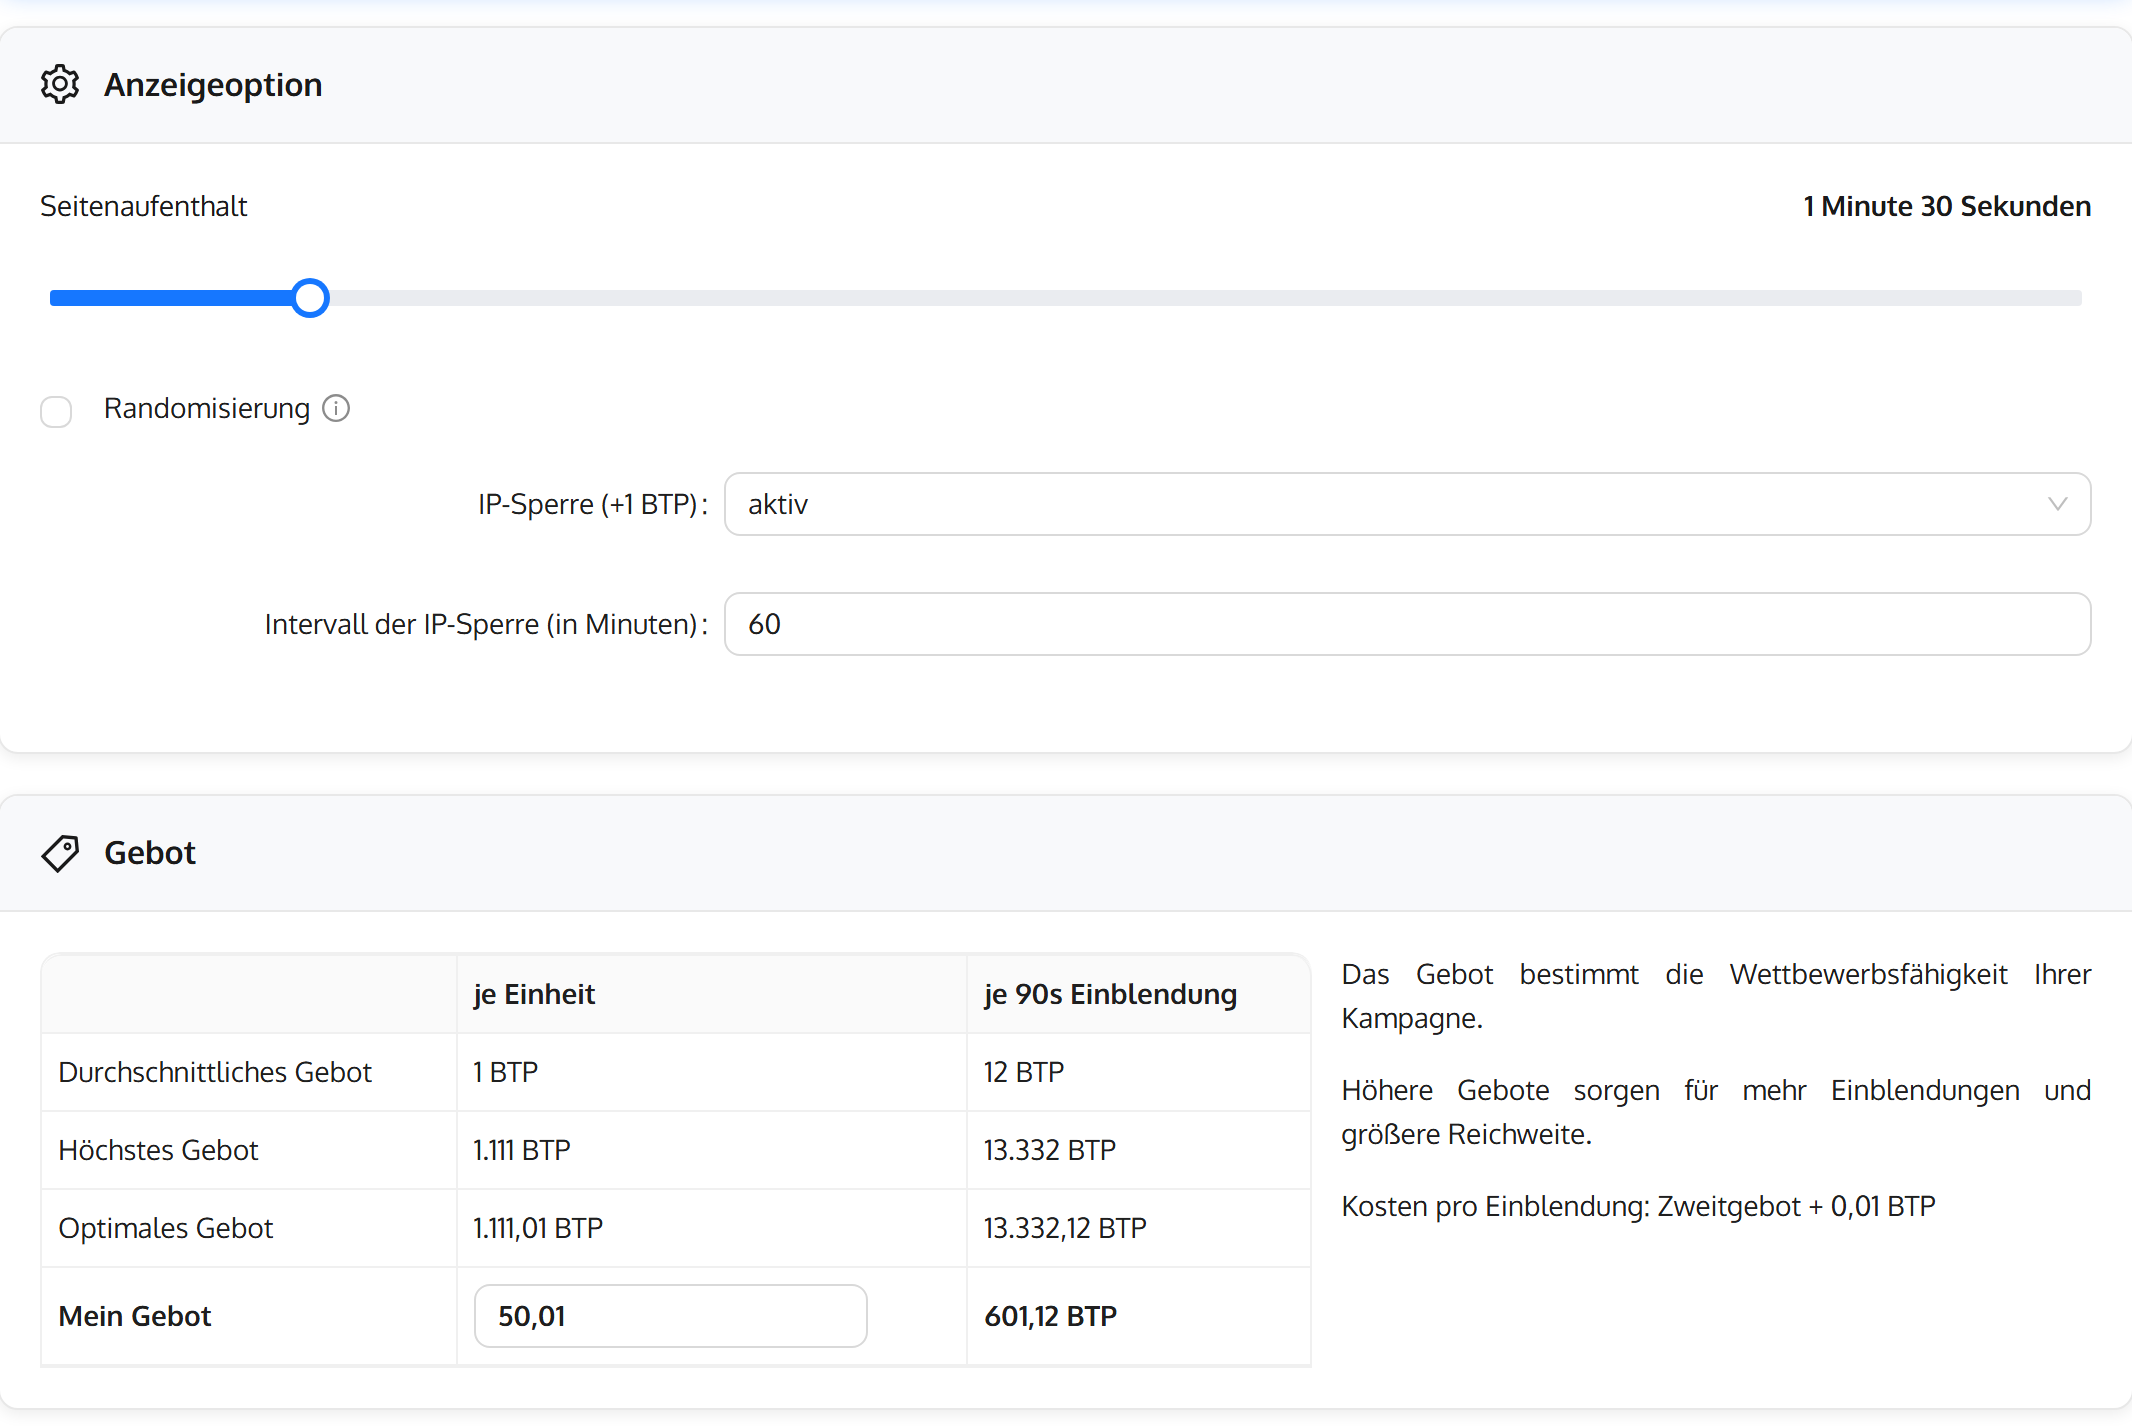
Task: Click the unfilled grey part of the Seitenaufenthalt slider track
Action: click(1205, 298)
